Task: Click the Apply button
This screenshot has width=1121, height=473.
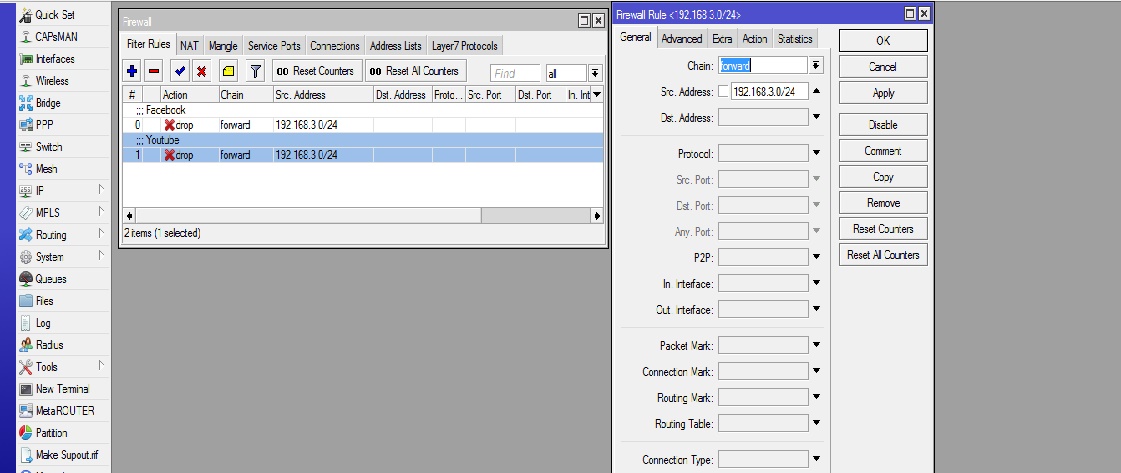Action: point(883,93)
